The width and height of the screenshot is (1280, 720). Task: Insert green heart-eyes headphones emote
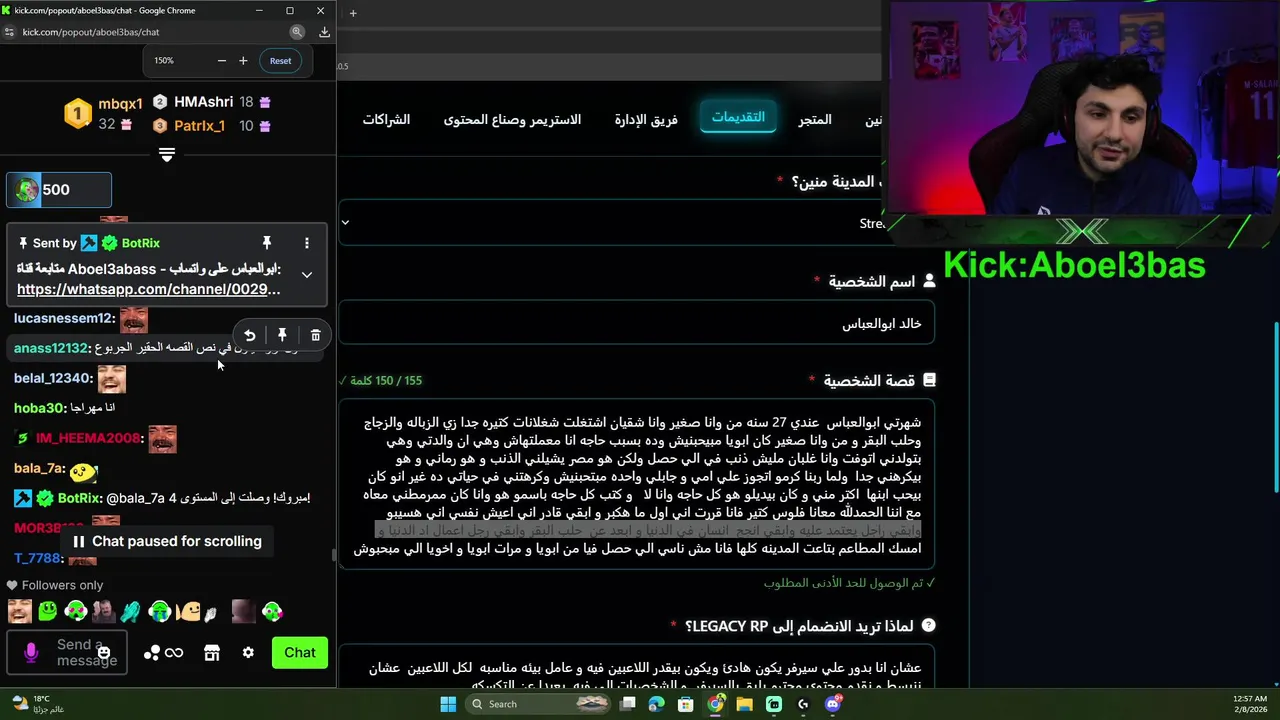76,611
